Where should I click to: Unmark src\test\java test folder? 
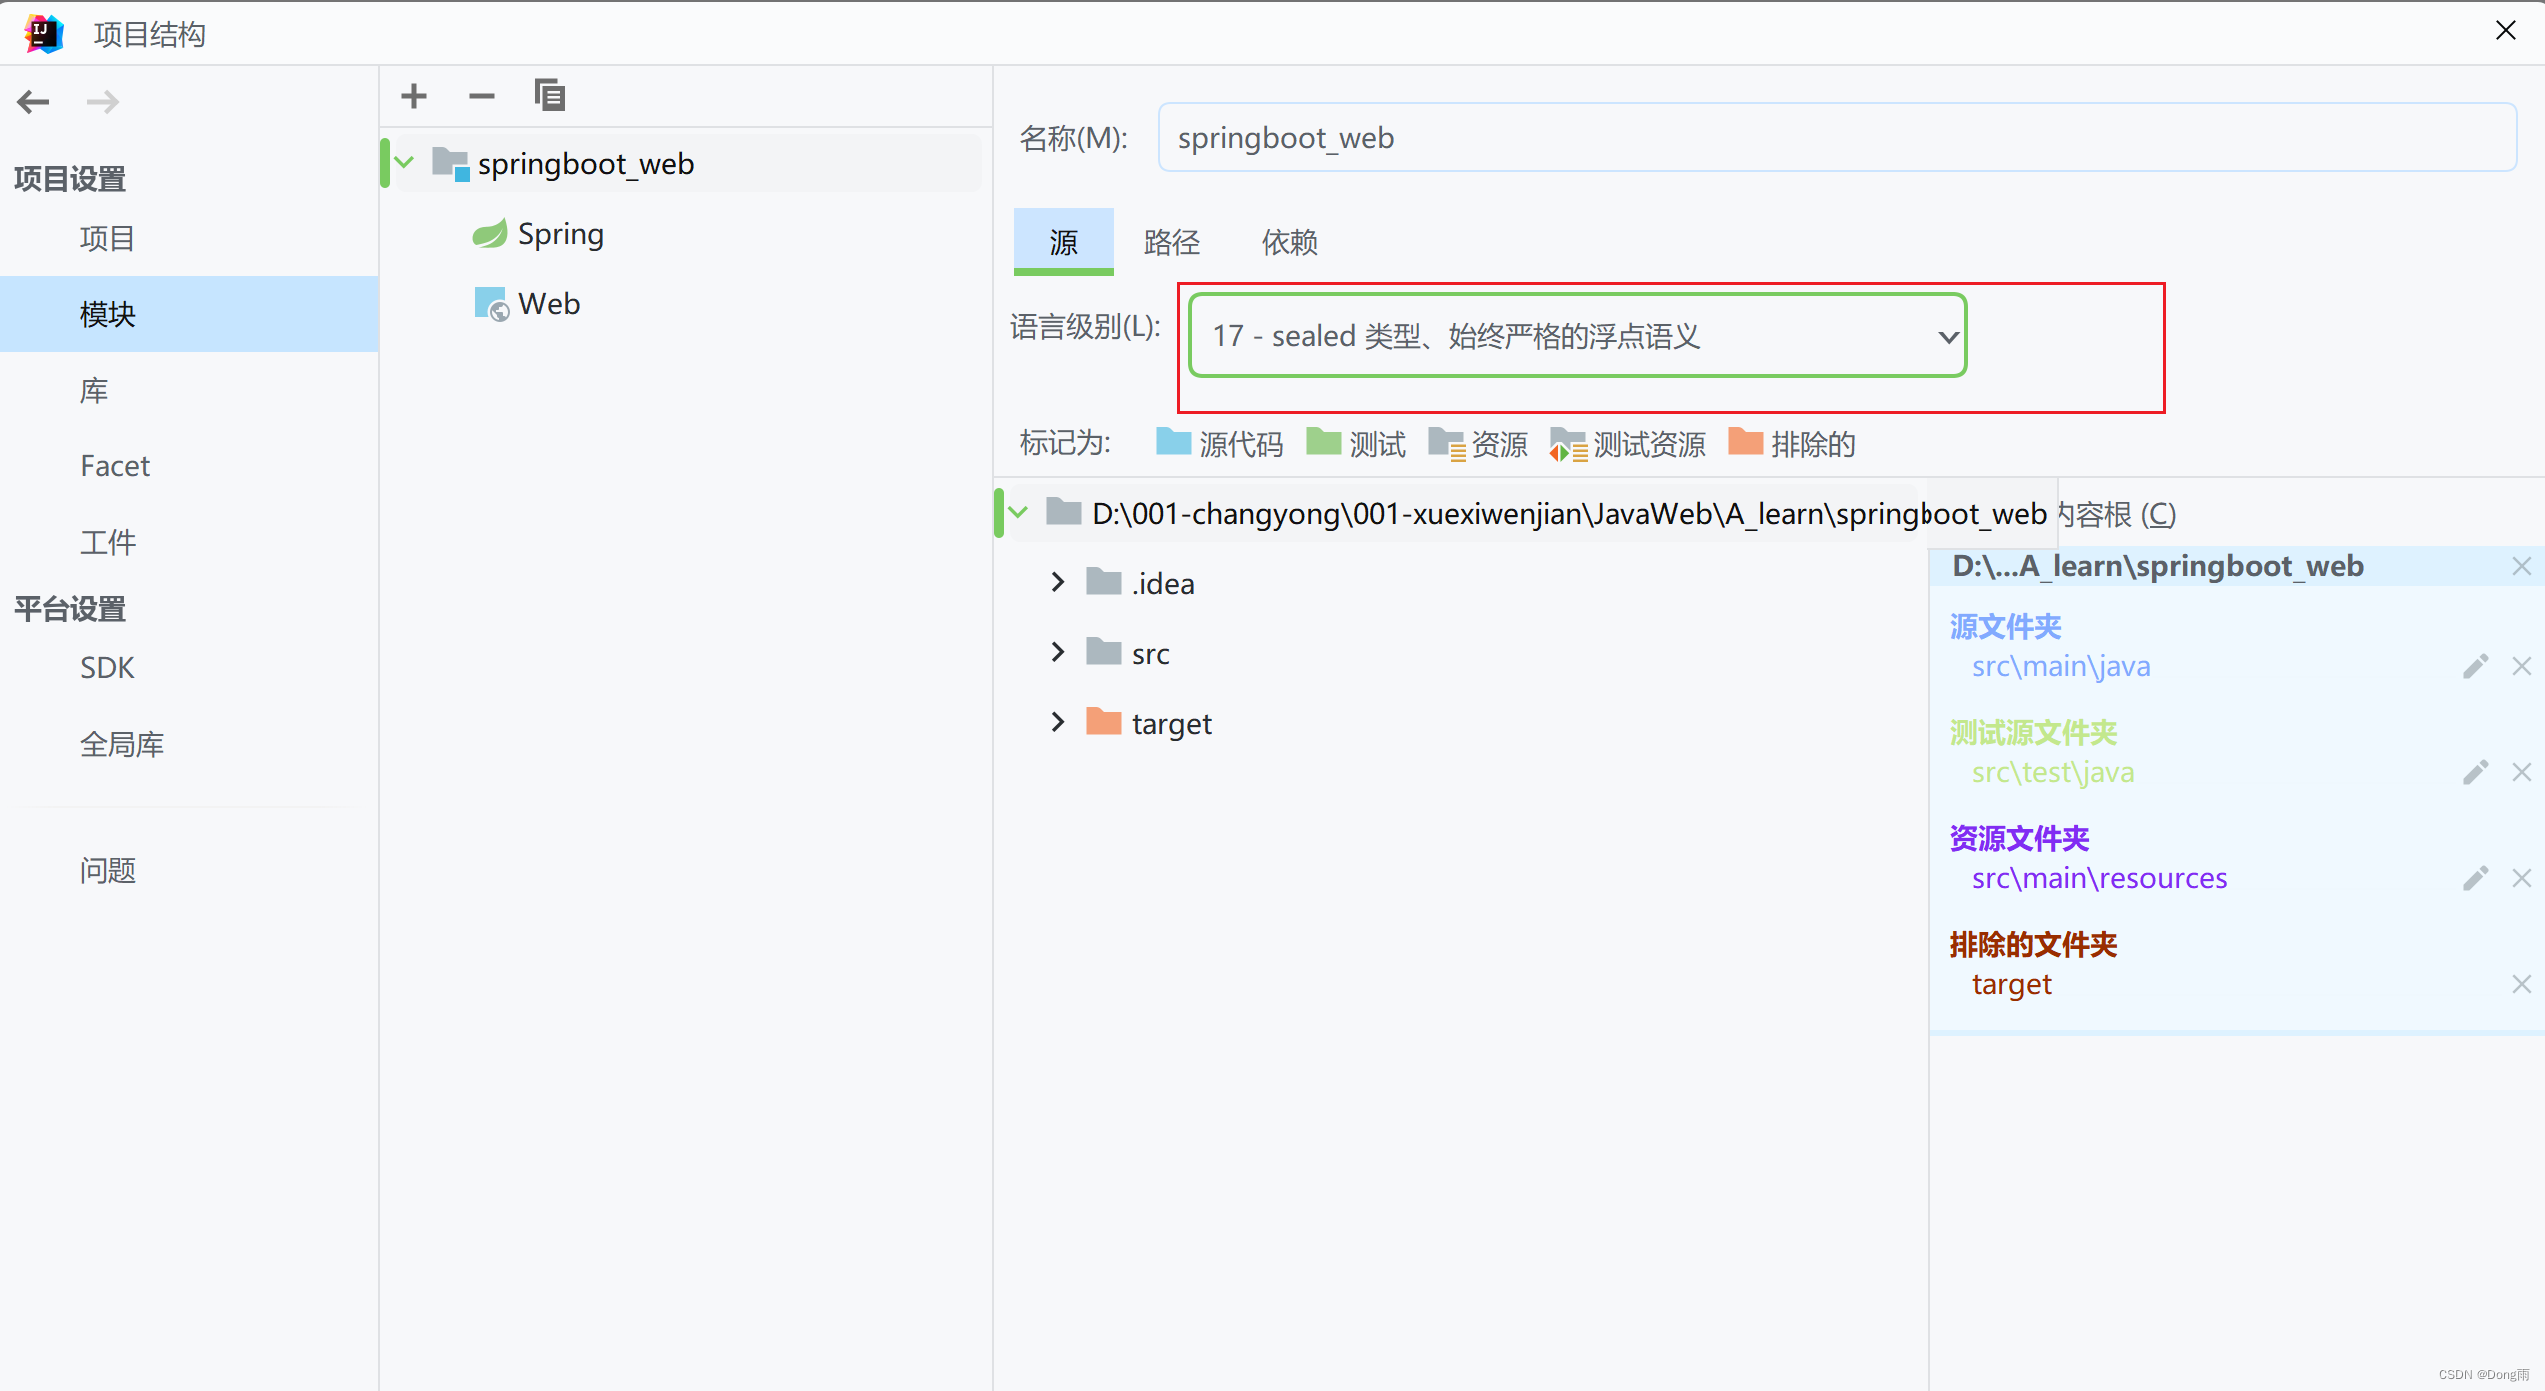[x=2522, y=773]
